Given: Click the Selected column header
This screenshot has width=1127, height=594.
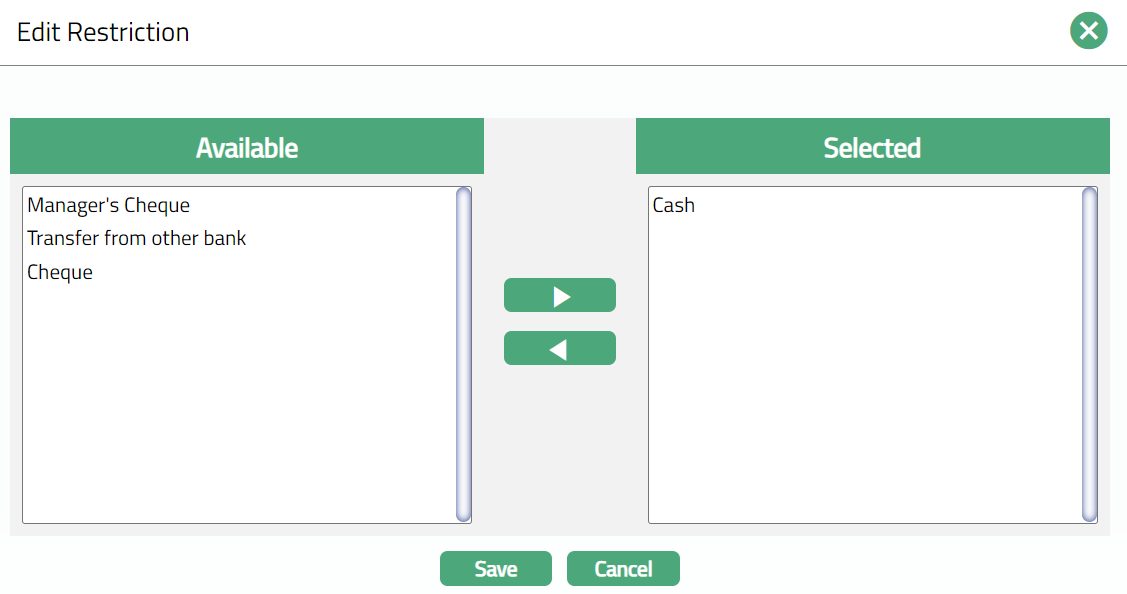Looking at the screenshot, I should (872, 147).
